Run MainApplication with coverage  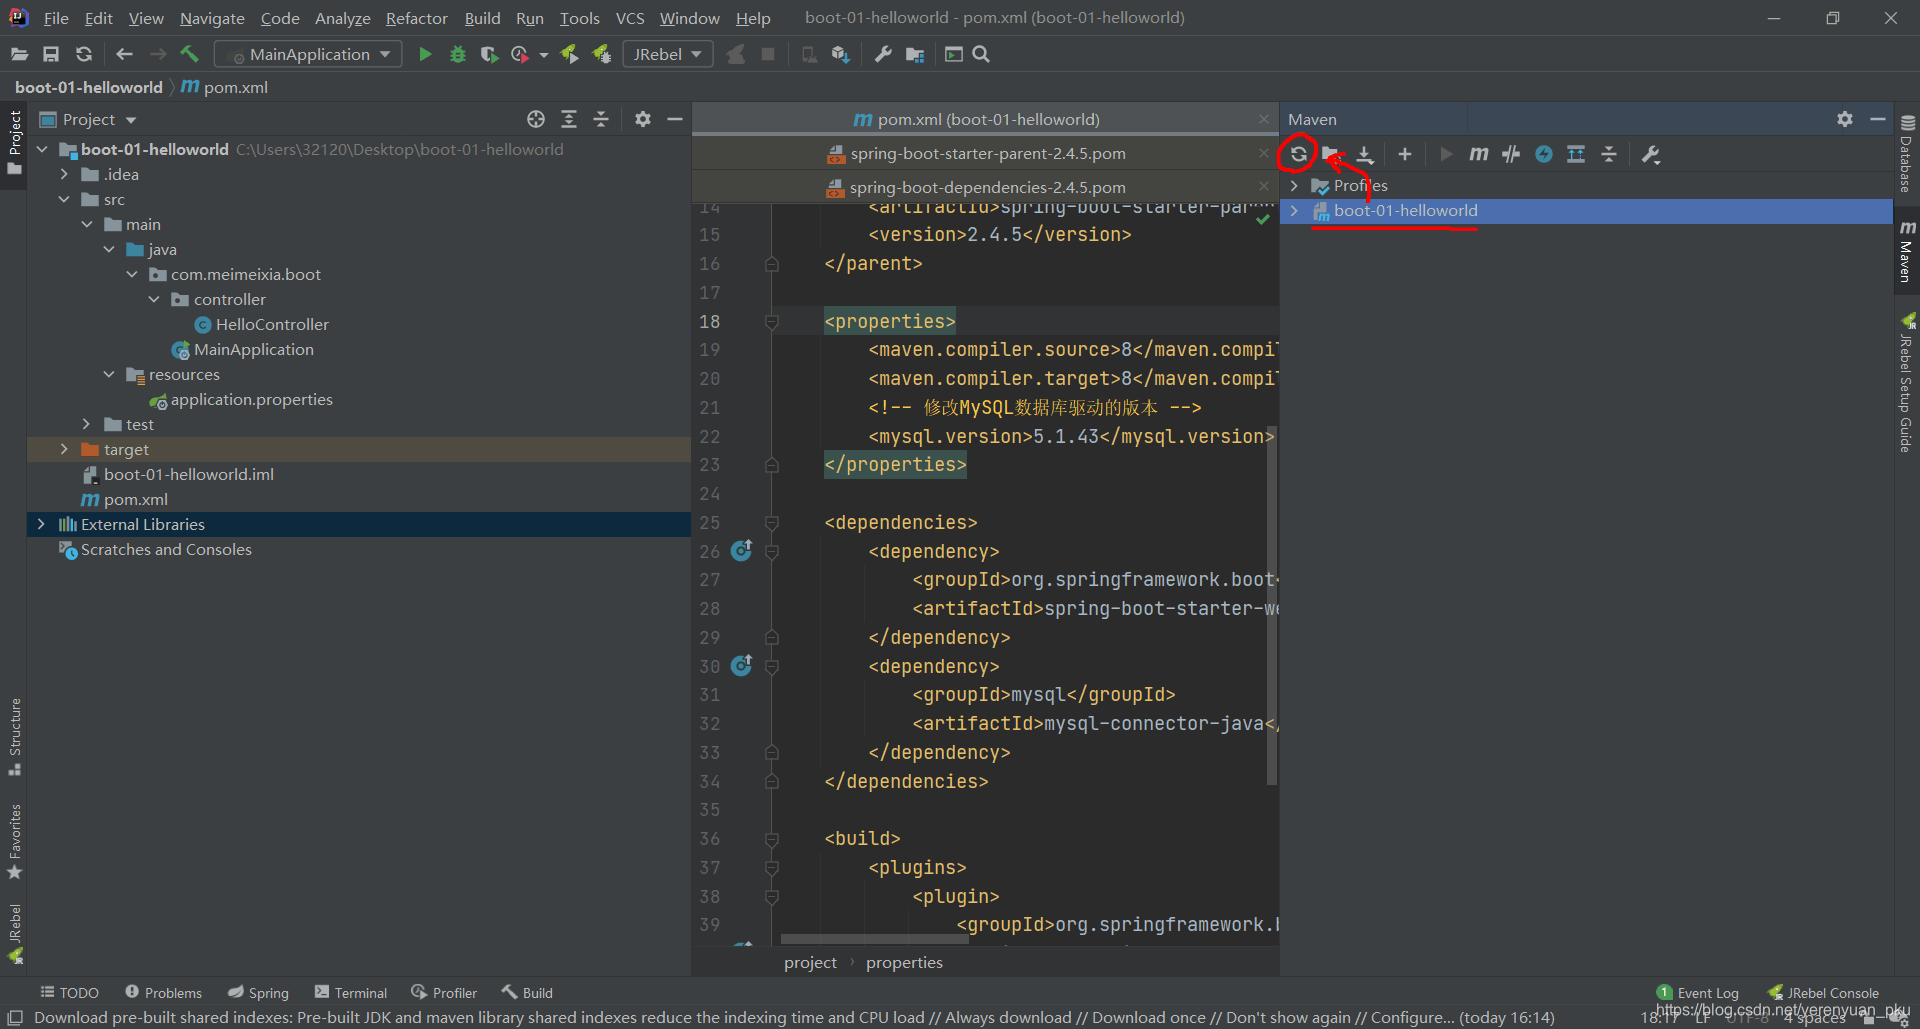(x=489, y=54)
